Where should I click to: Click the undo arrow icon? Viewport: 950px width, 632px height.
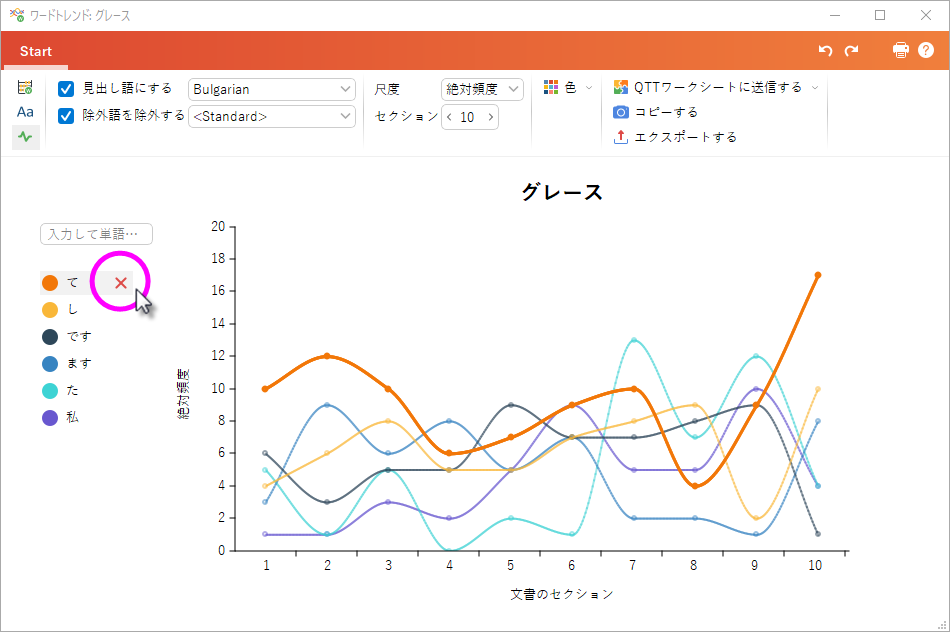(x=825, y=51)
